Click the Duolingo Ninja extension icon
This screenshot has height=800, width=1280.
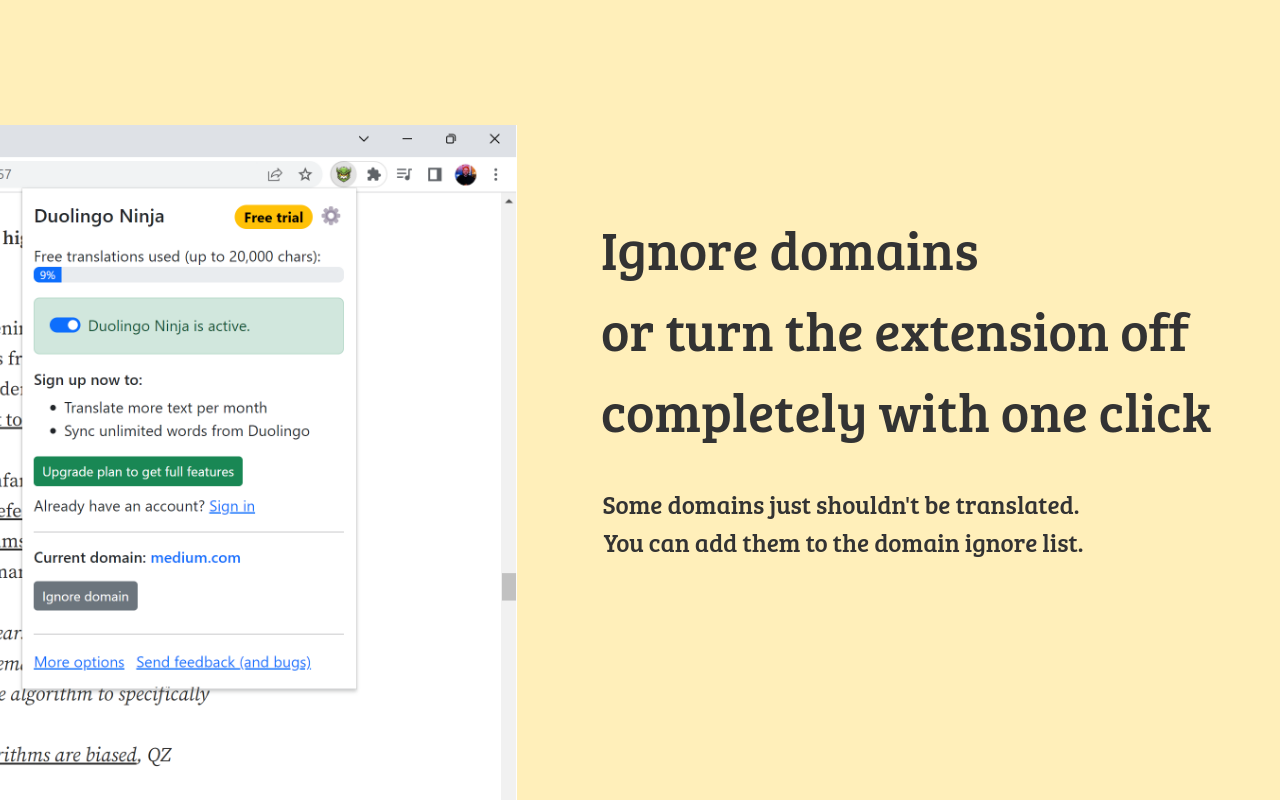344,174
